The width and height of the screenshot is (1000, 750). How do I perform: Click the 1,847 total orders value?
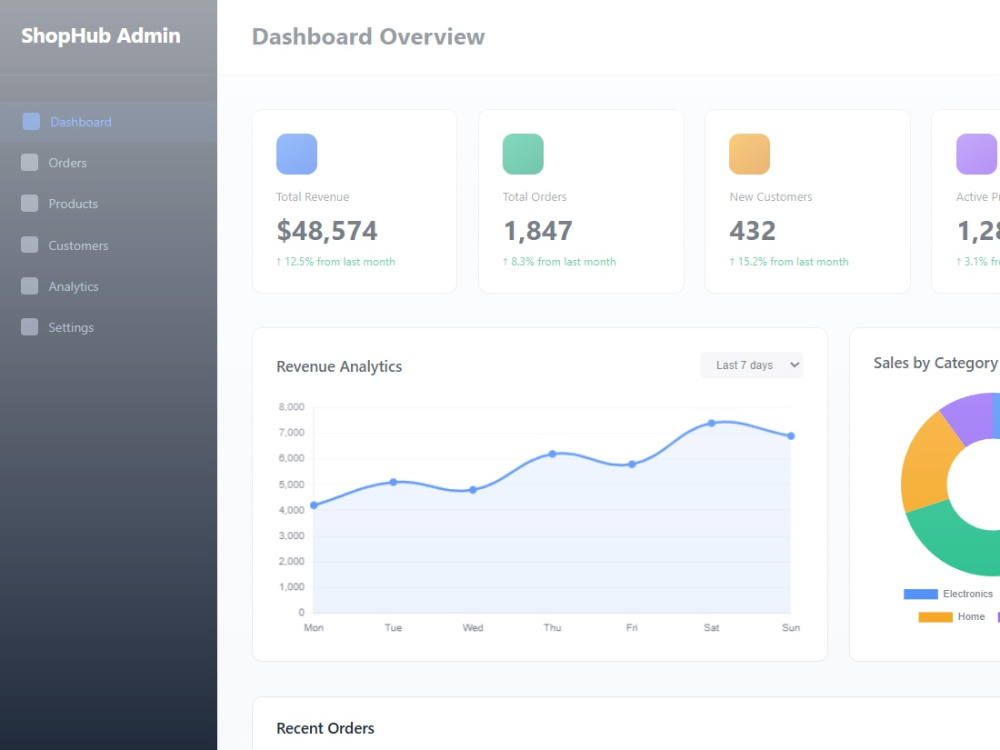538,230
